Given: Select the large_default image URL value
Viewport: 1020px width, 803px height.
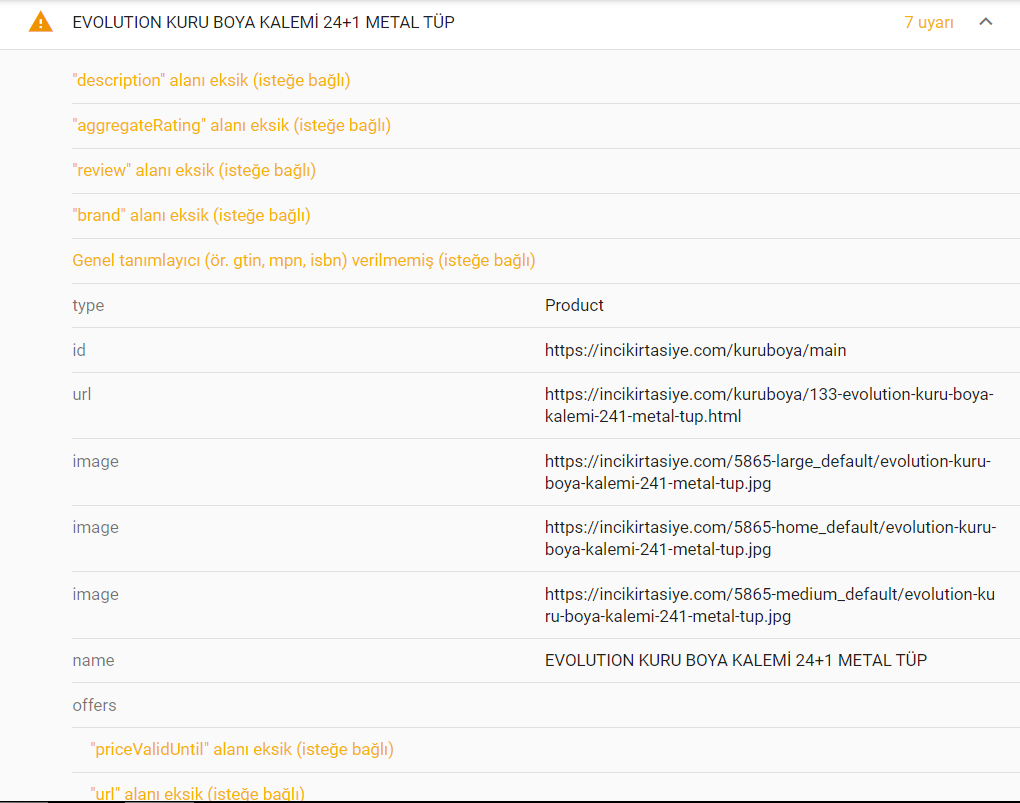Looking at the screenshot, I should 768,472.
